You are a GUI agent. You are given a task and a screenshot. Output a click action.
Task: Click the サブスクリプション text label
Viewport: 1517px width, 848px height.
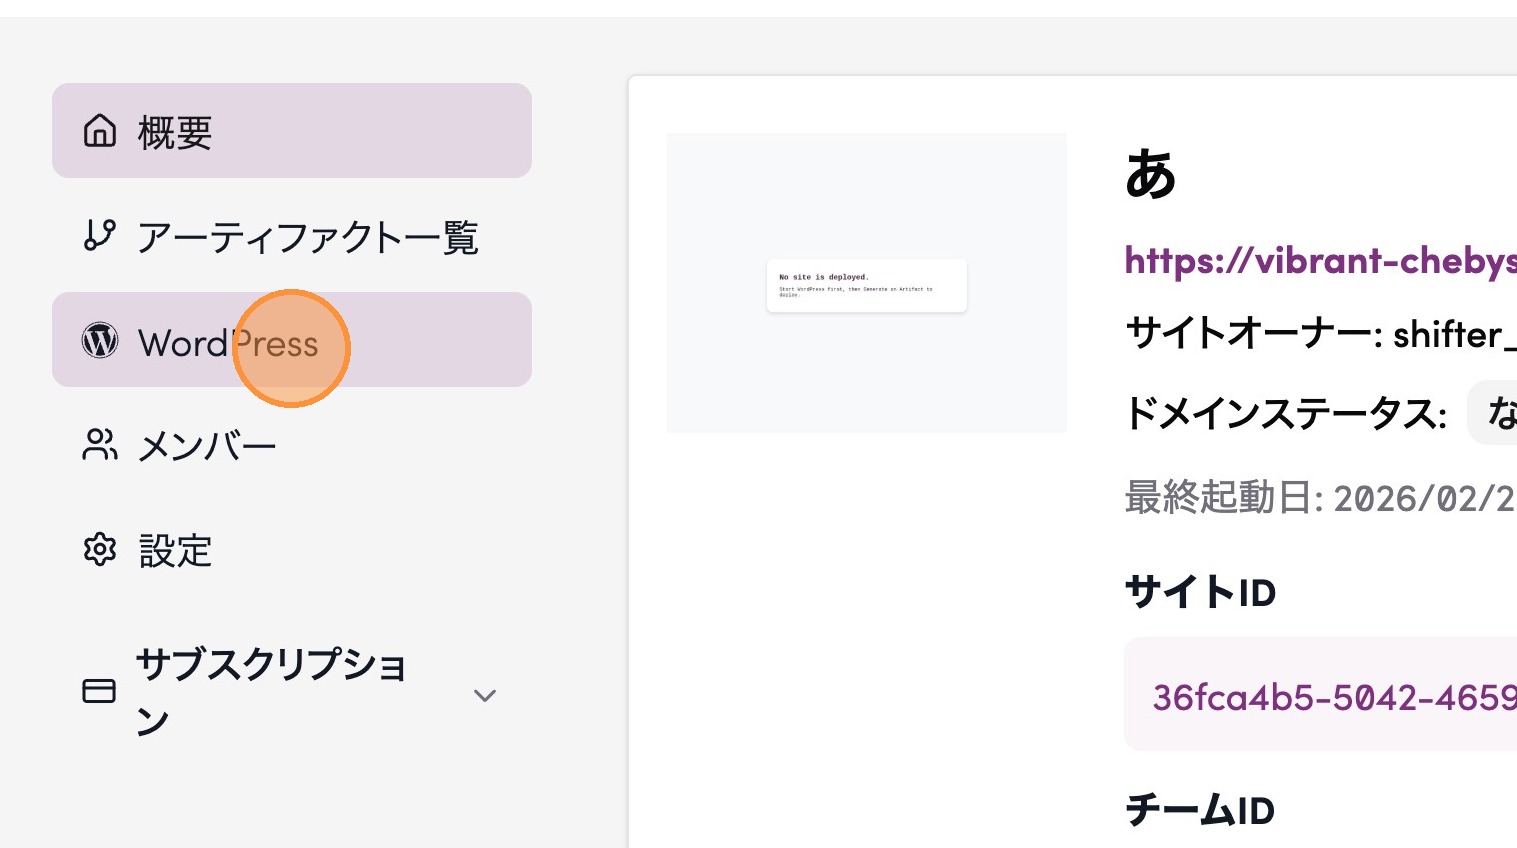point(270,691)
